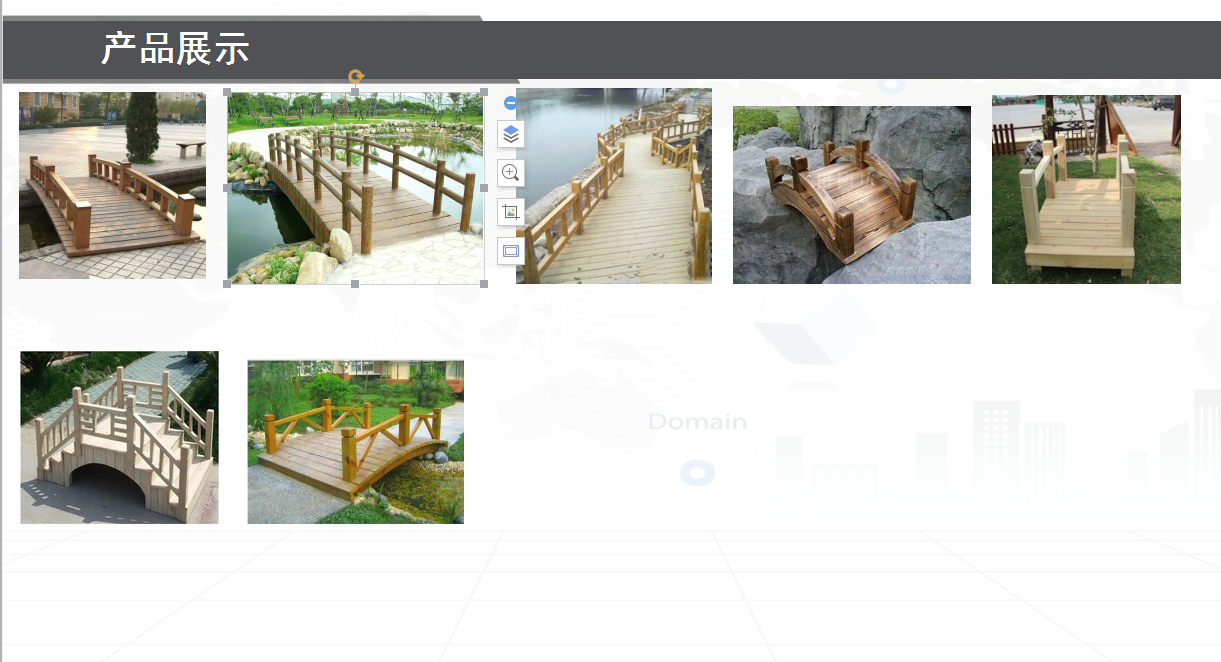Click top-left resize handle of selected picture
Viewport: 1221px width, 662px height.
(227, 92)
